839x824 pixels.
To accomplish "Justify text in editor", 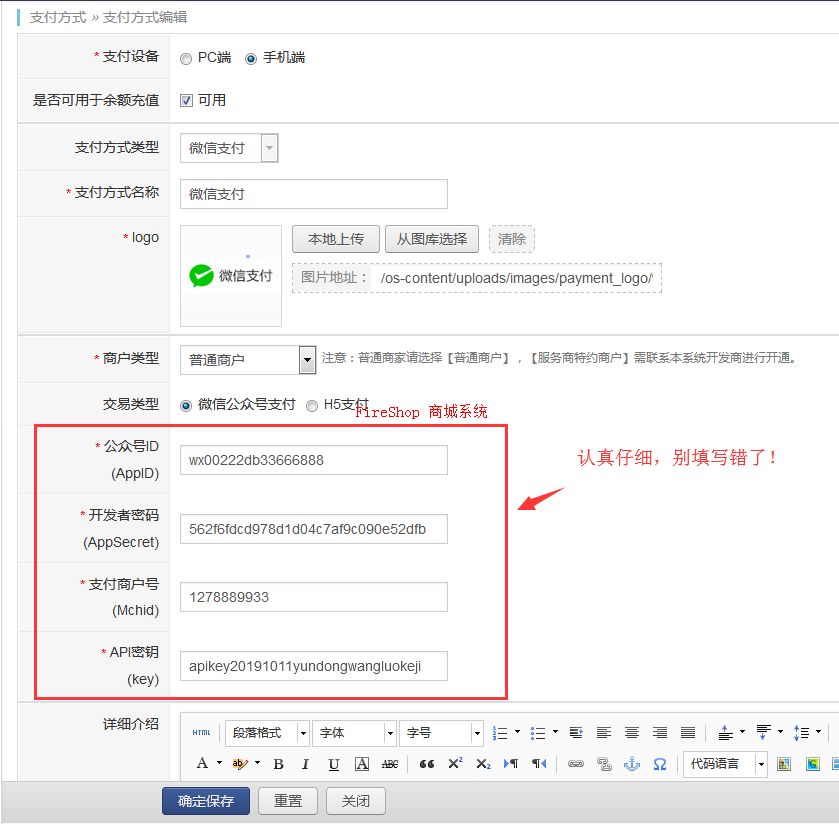I will (x=688, y=733).
